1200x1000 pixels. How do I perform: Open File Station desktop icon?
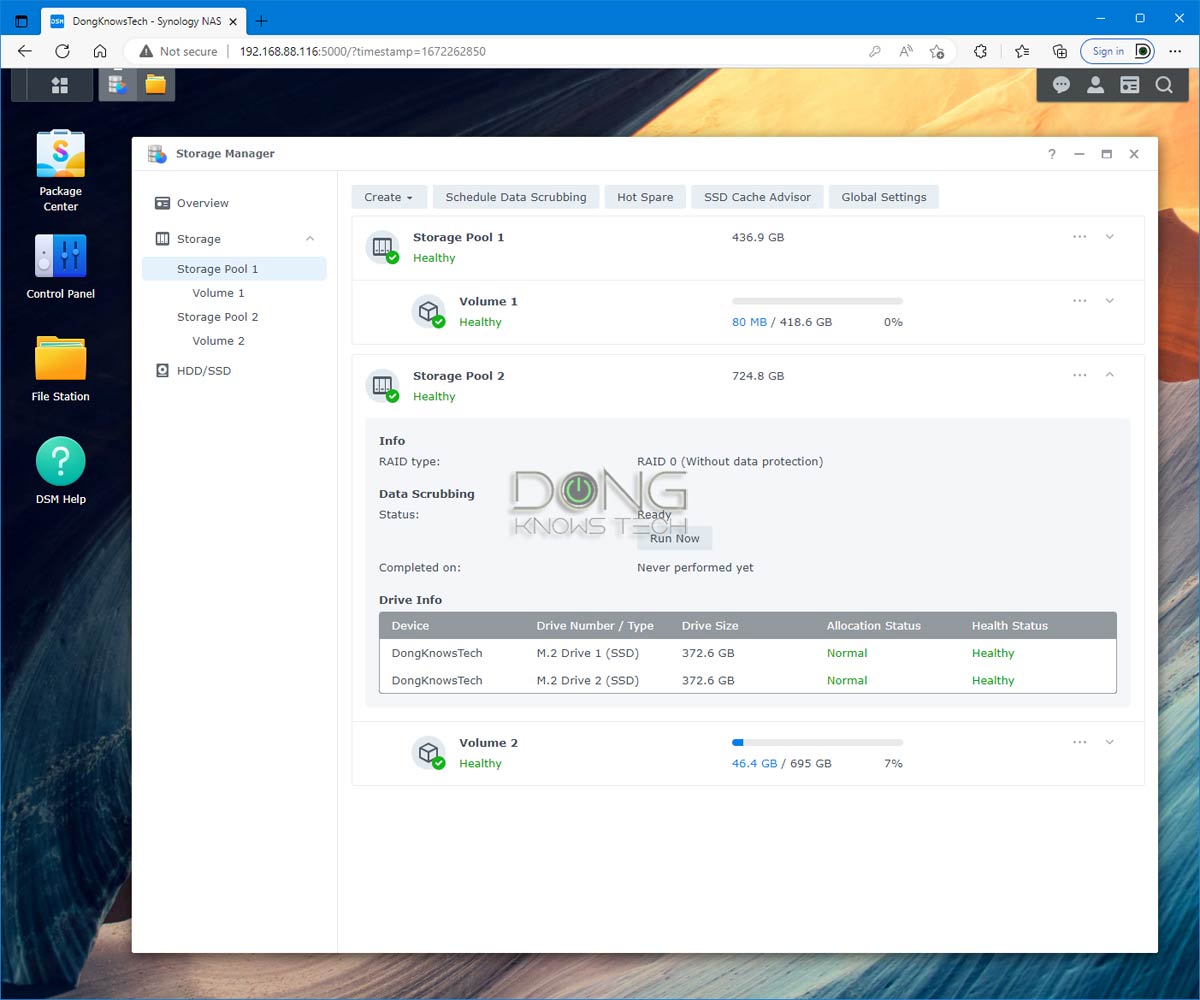click(x=60, y=369)
